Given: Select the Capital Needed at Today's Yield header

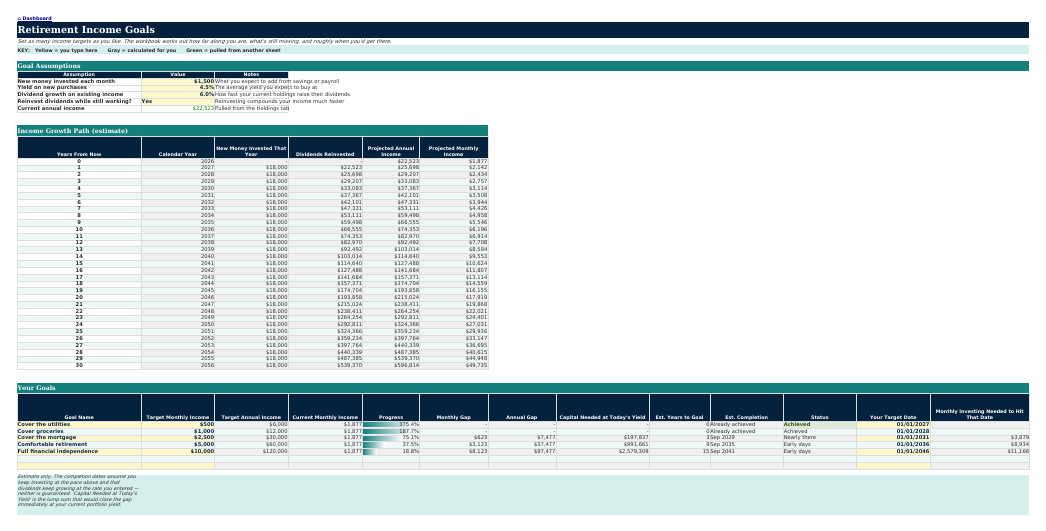Looking at the screenshot, I should (x=602, y=408).
